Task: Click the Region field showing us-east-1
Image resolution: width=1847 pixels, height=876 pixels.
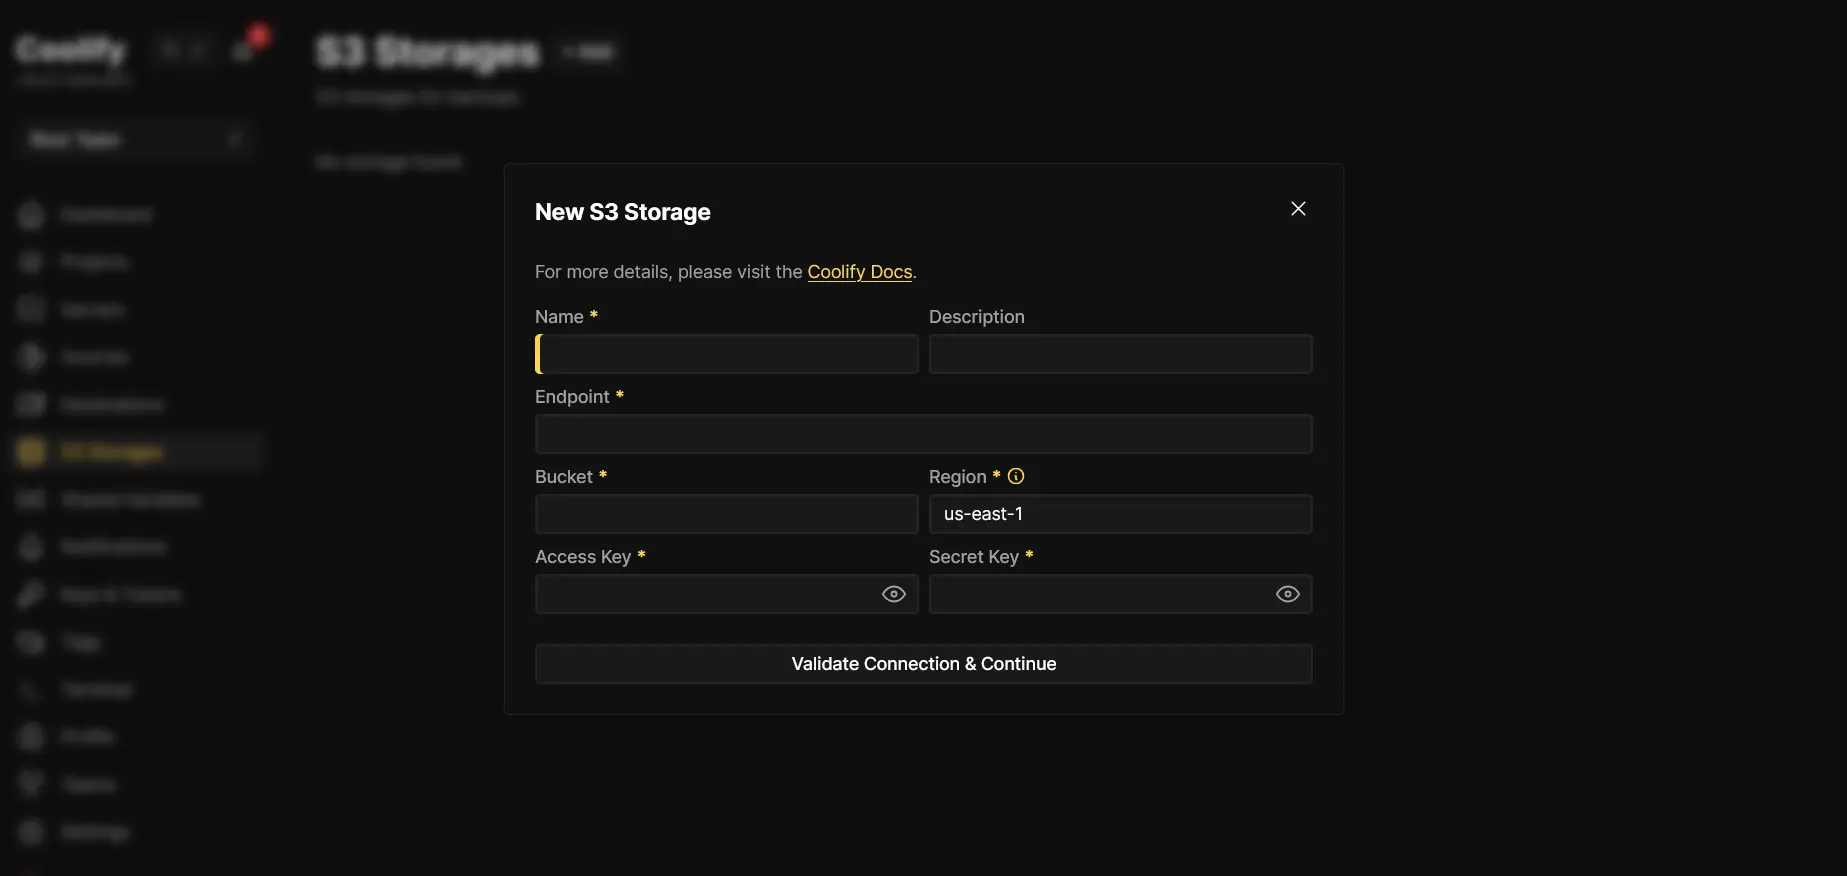Action: [1120, 515]
